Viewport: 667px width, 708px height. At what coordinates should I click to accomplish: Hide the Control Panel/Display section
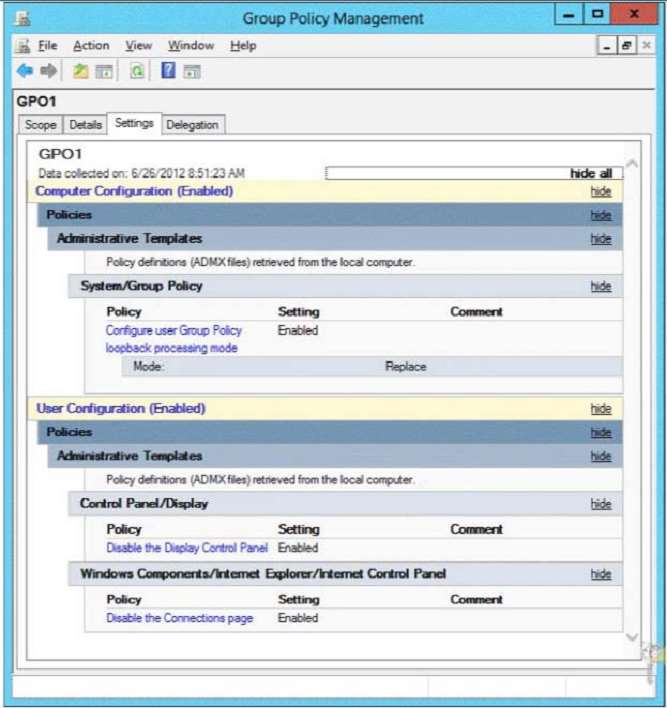point(601,504)
